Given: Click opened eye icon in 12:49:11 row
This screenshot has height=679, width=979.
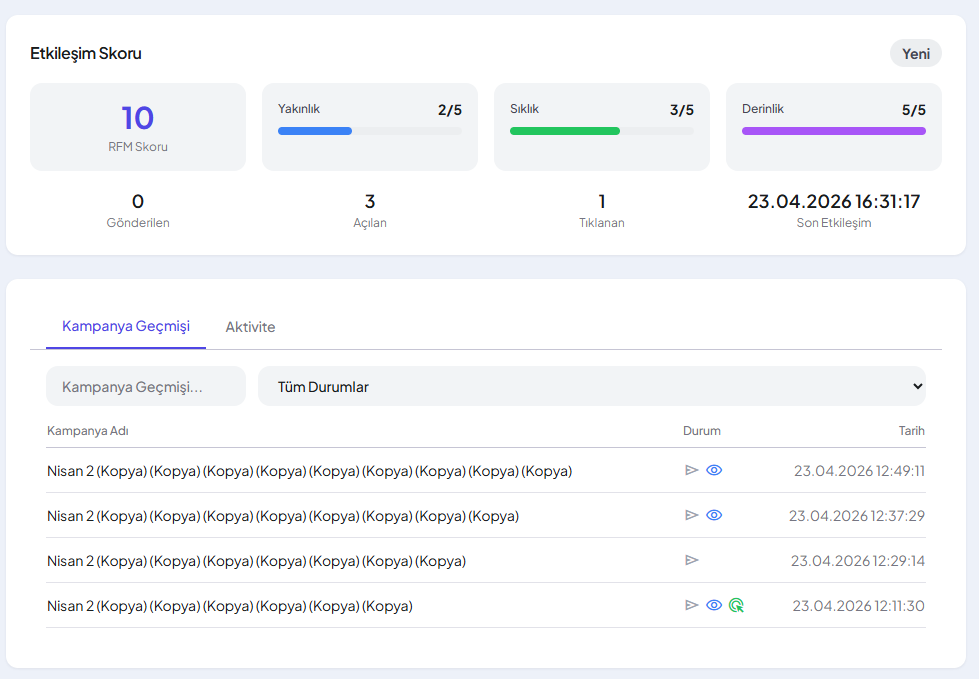Looking at the screenshot, I should 714,470.
